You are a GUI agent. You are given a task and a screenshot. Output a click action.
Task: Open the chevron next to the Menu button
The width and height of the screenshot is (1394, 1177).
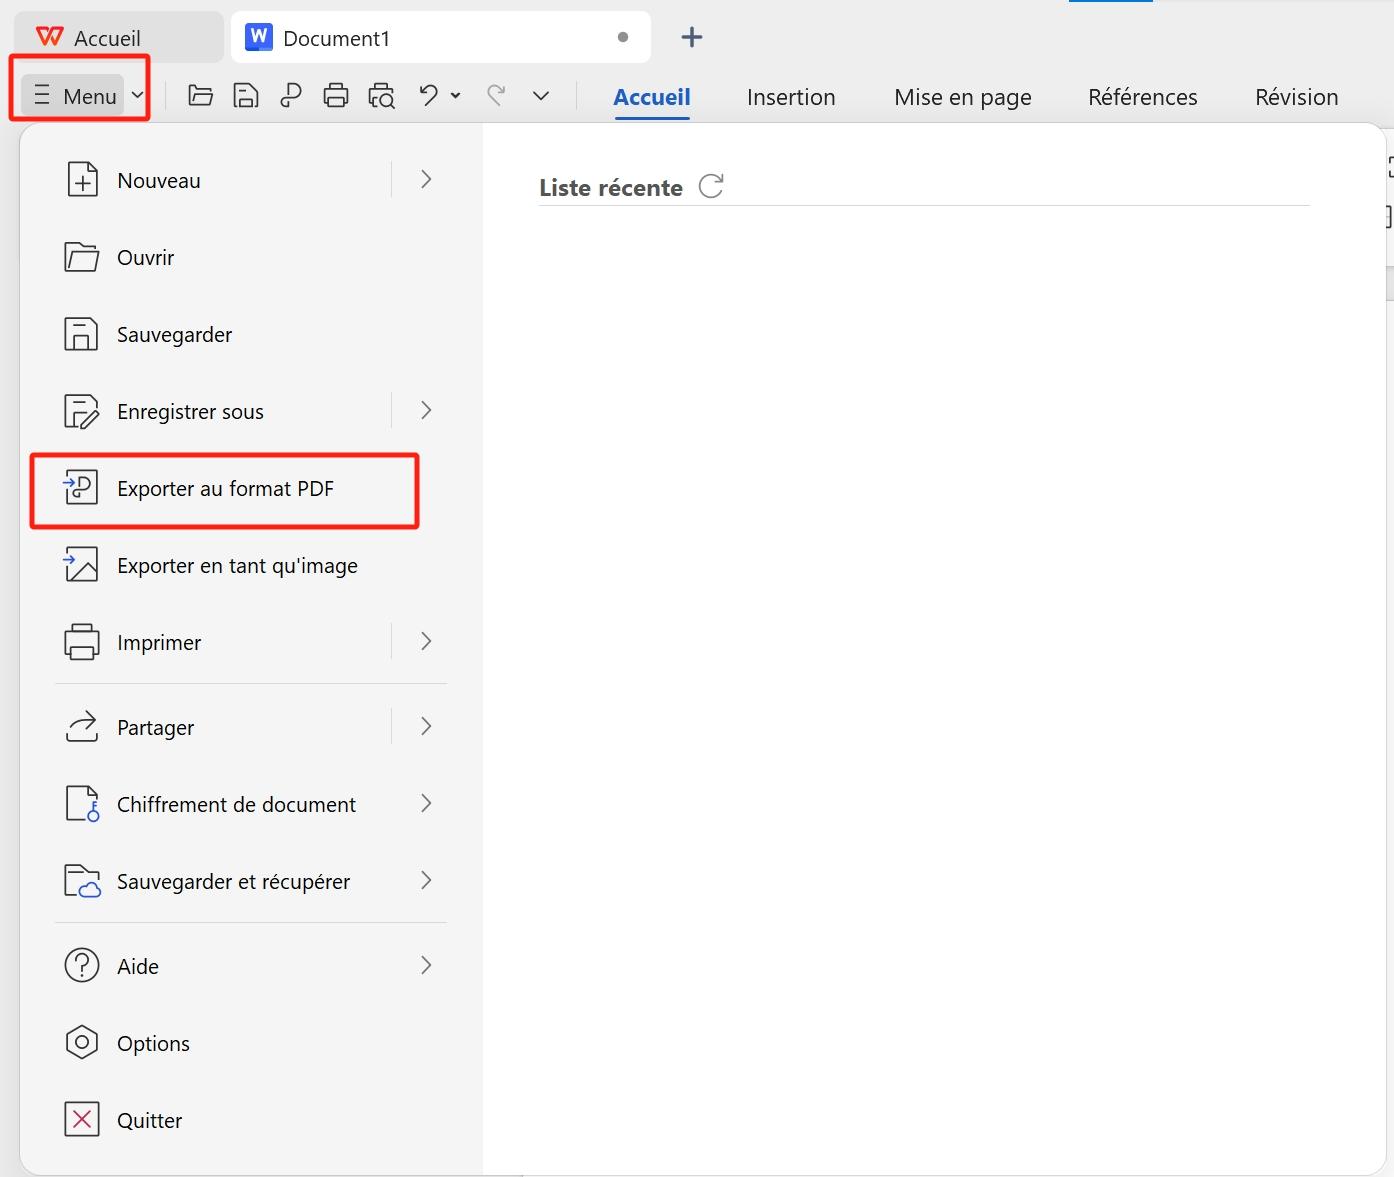click(x=137, y=95)
